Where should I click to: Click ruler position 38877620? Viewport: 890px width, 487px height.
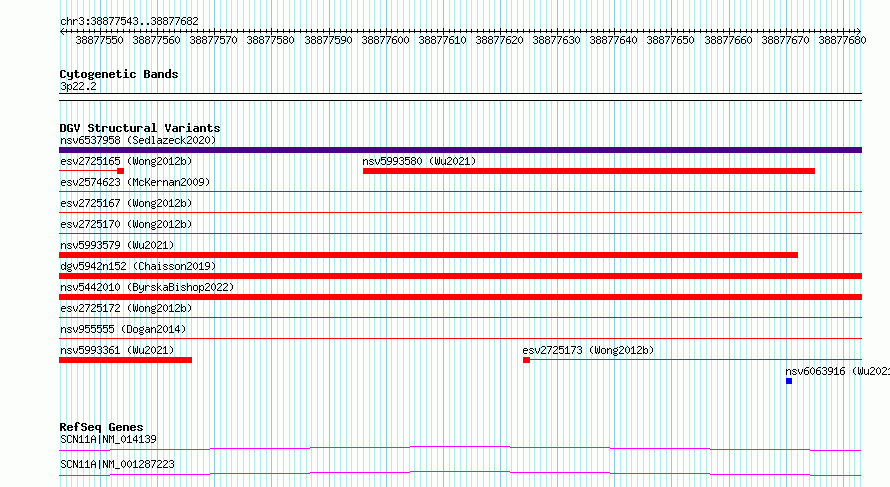[499, 40]
